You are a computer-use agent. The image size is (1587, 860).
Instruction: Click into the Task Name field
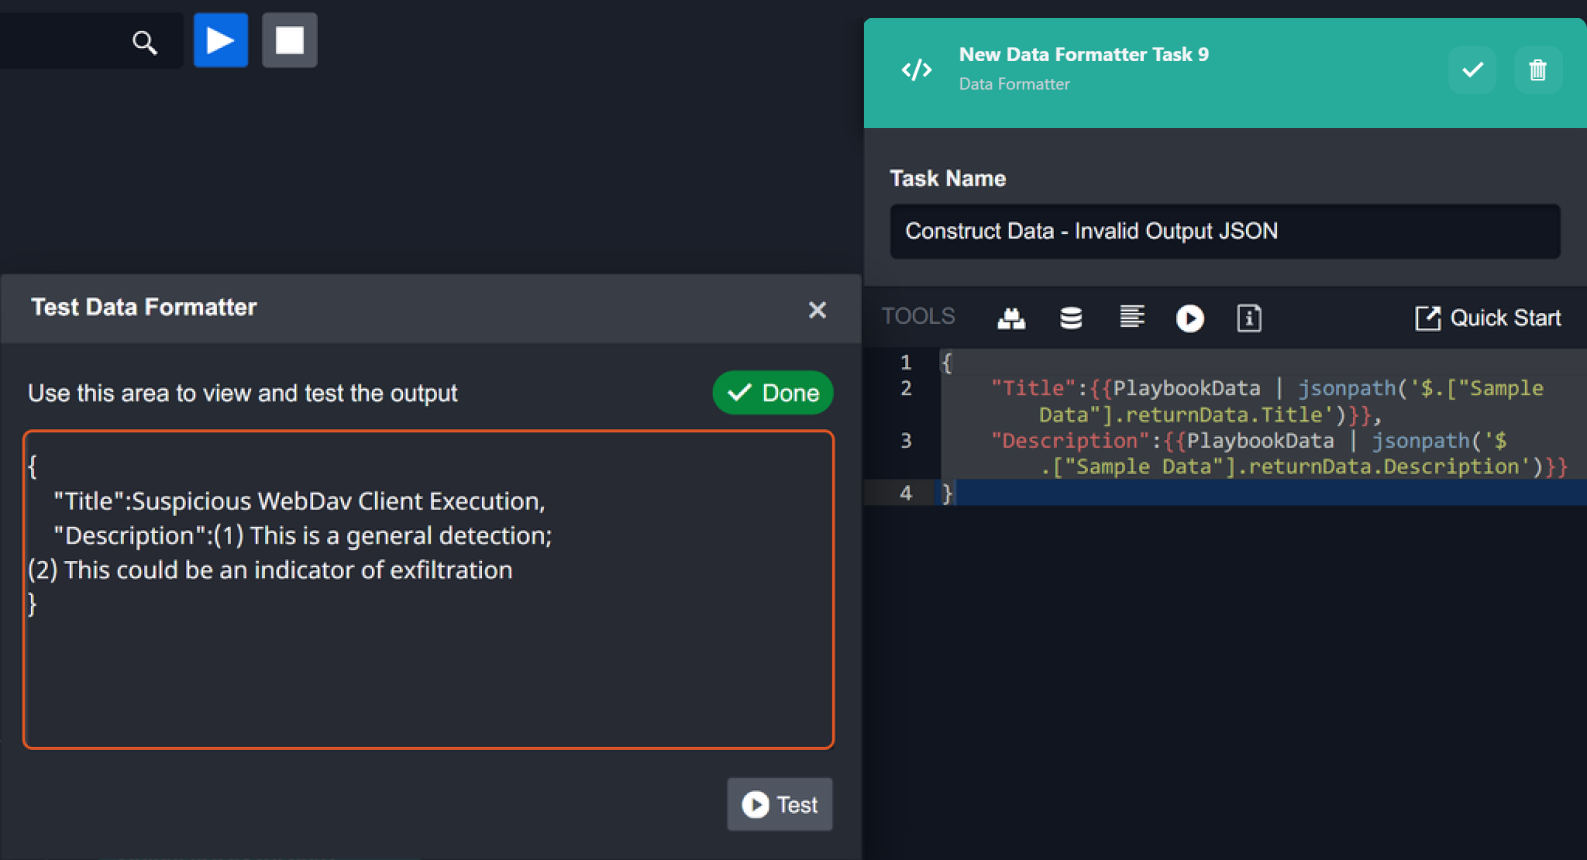1224,232
